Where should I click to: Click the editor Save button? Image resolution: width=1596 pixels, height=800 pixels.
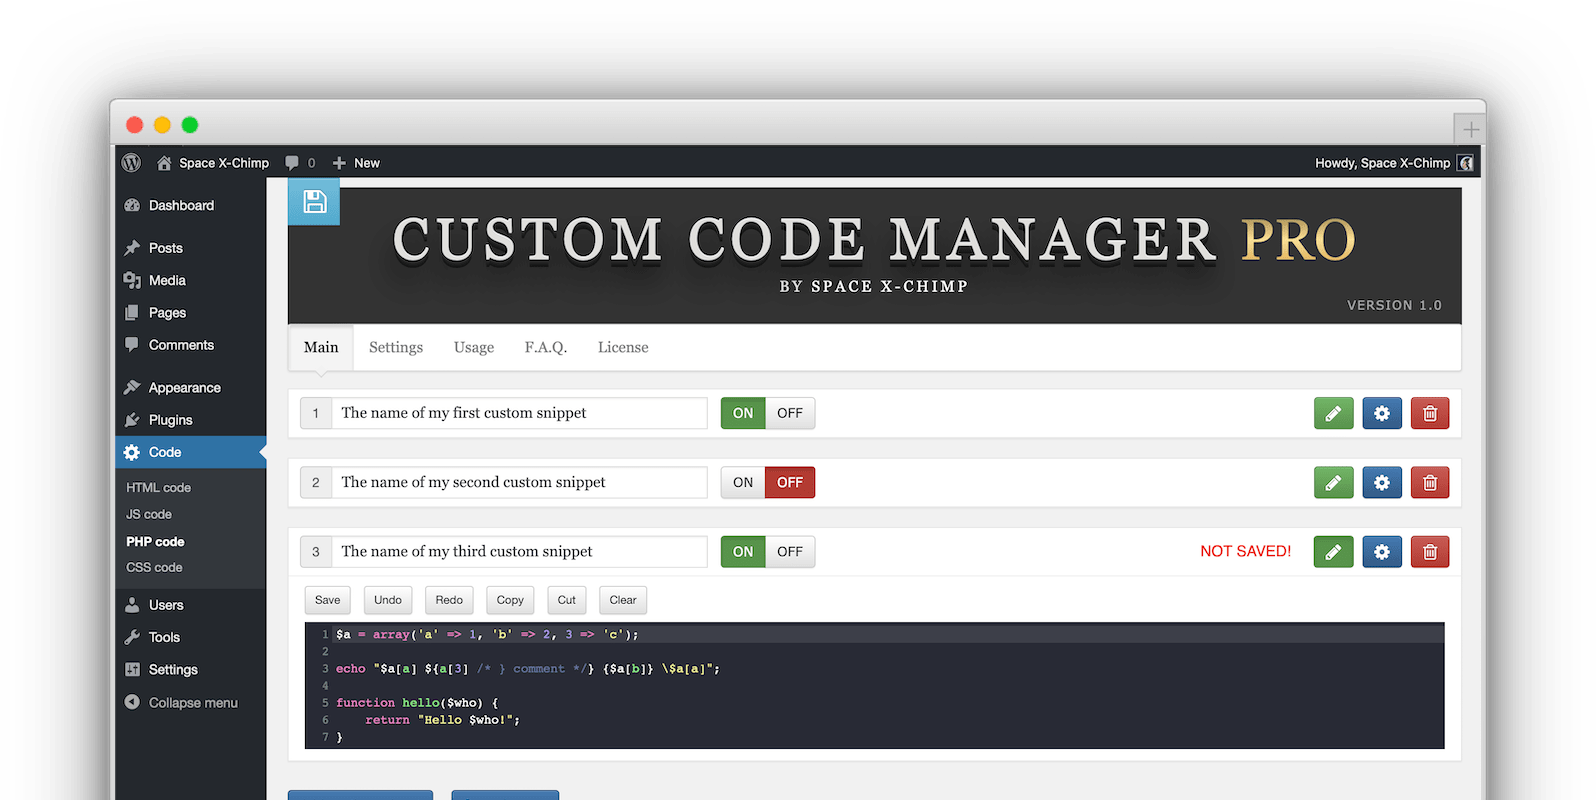coord(328,600)
